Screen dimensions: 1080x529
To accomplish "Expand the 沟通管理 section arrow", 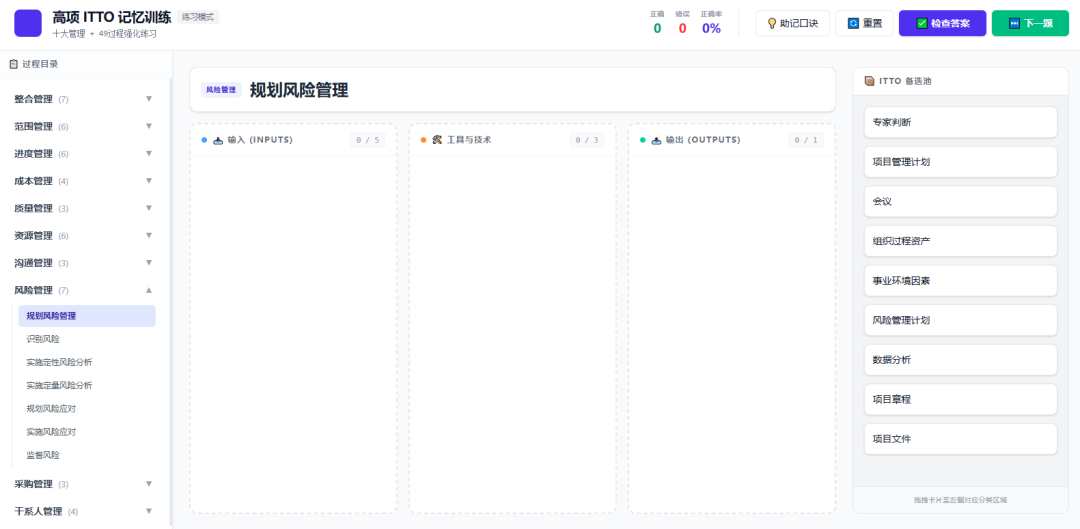I will point(149,262).
